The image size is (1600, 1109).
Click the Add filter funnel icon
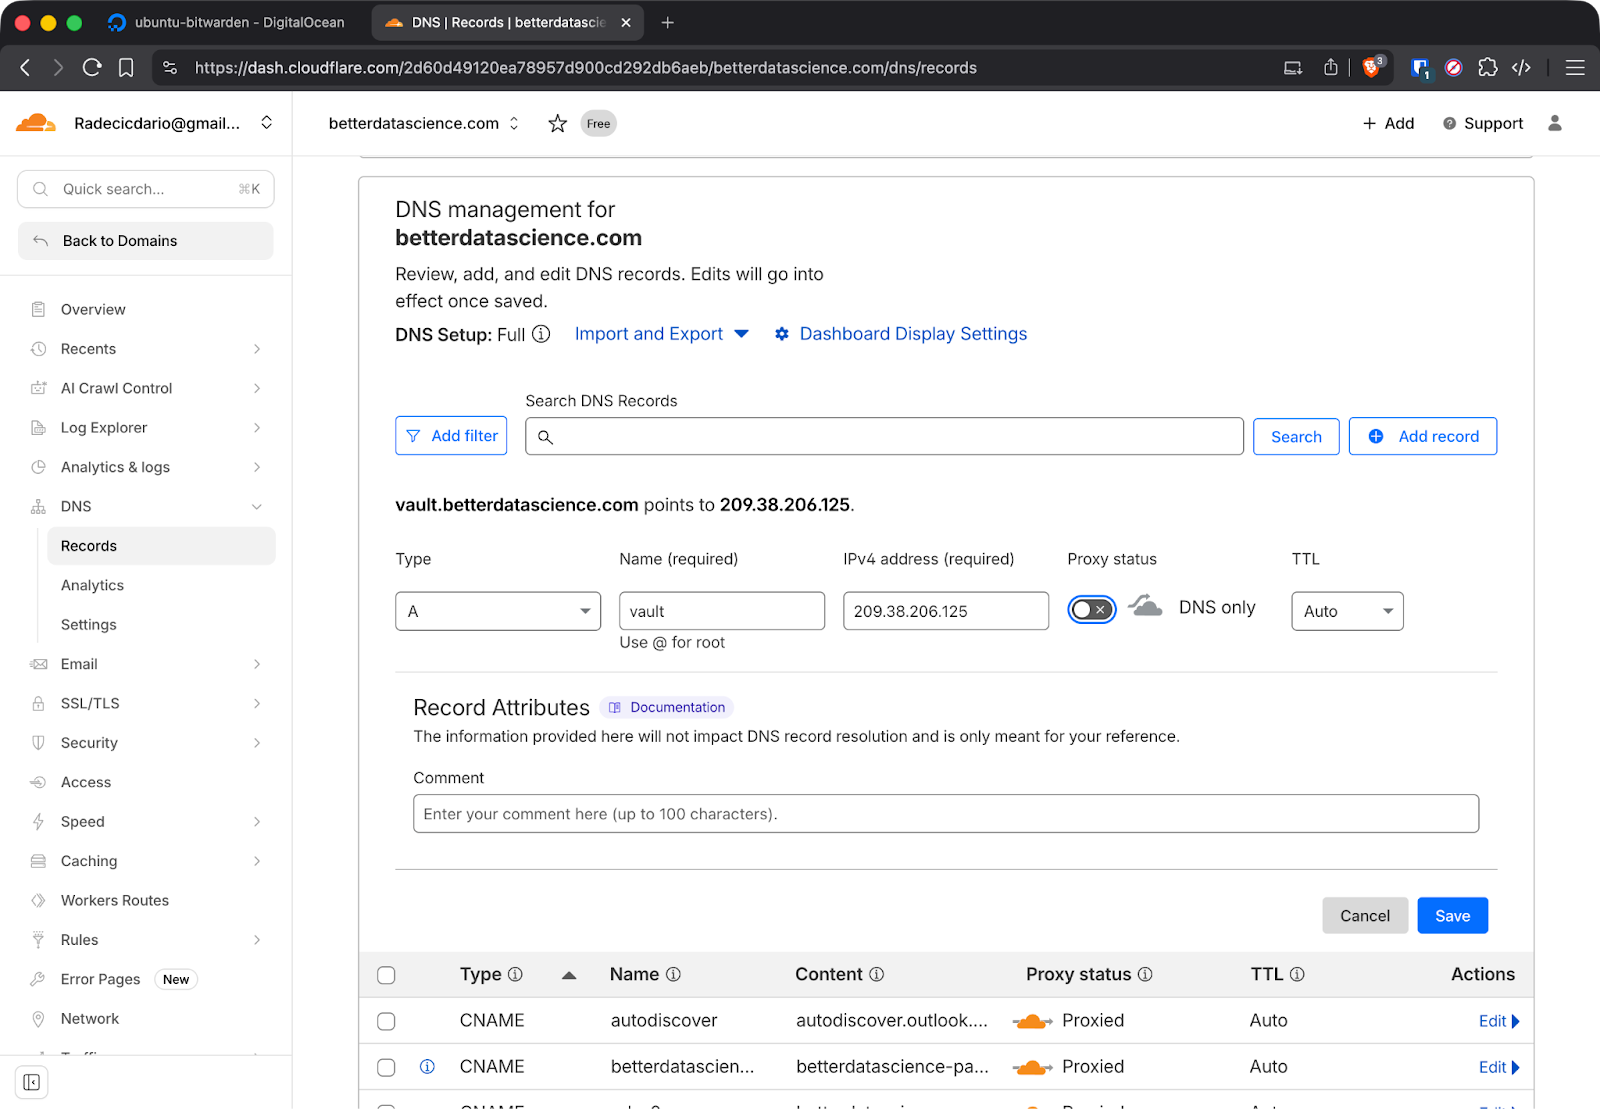pos(413,435)
